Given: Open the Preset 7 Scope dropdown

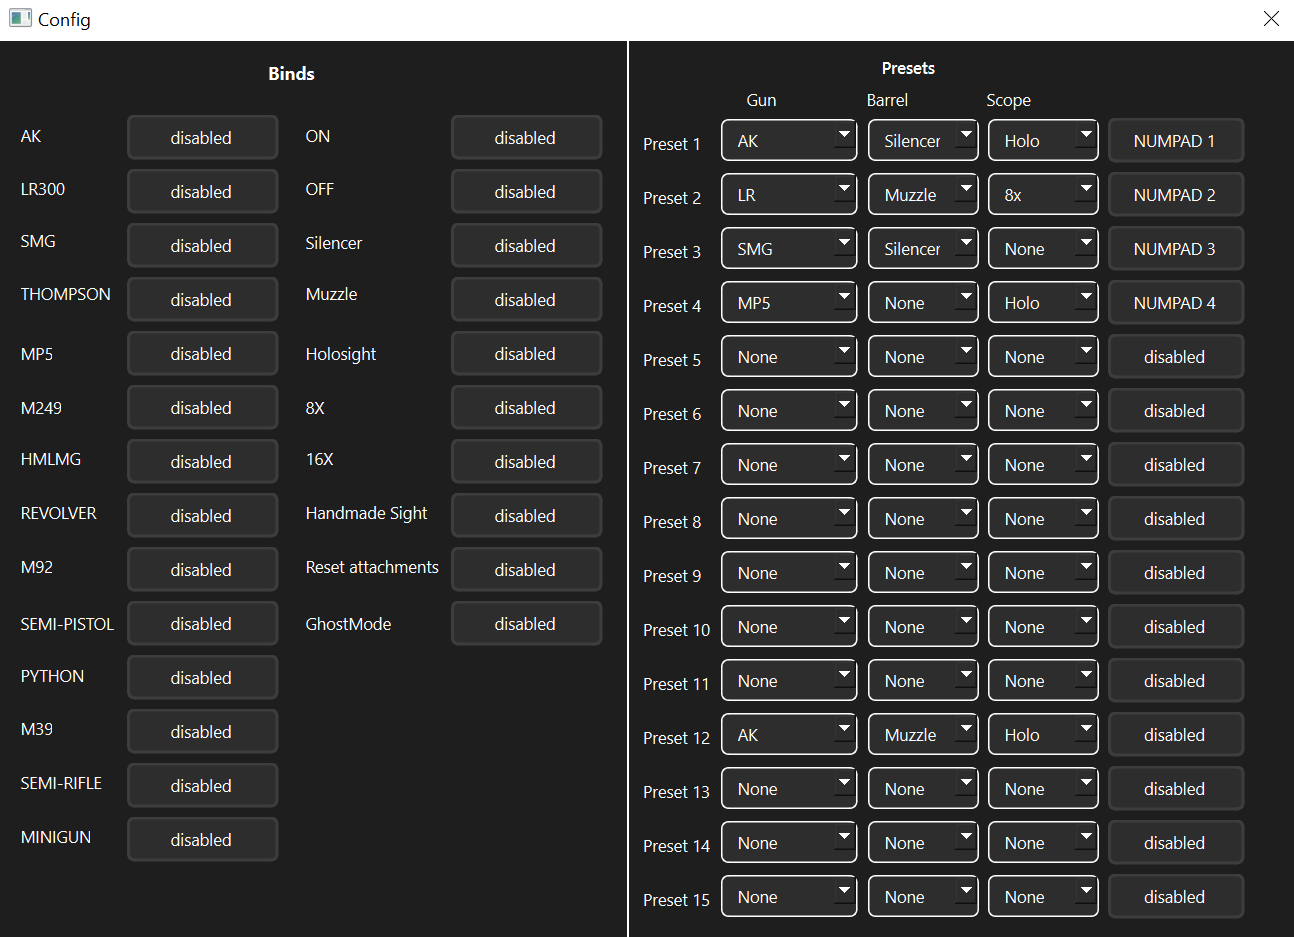Looking at the screenshot, I should point(1043,464).
